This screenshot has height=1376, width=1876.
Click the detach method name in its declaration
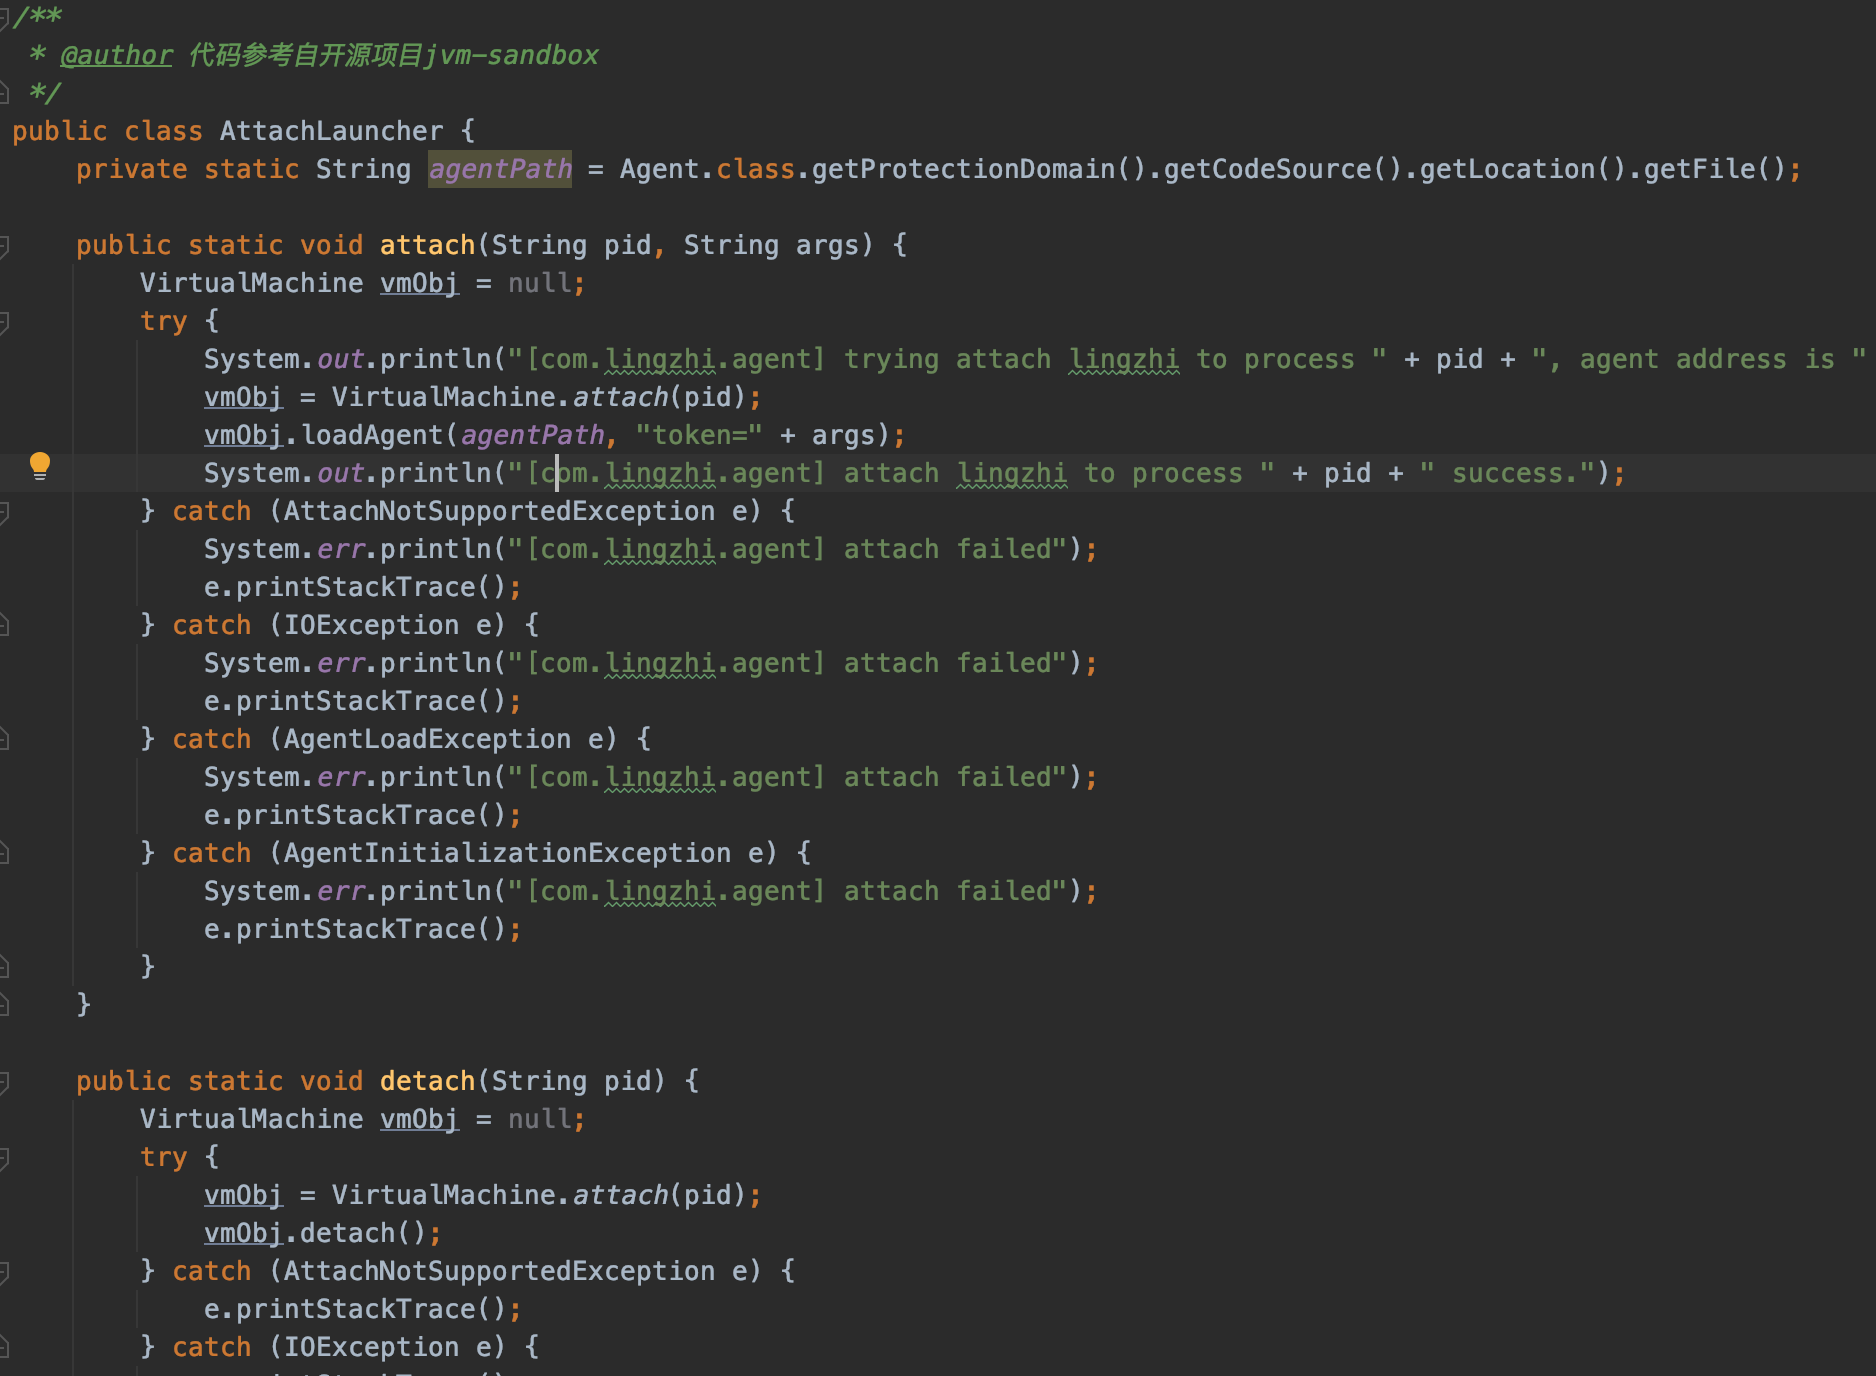[x=427, y=1081]
